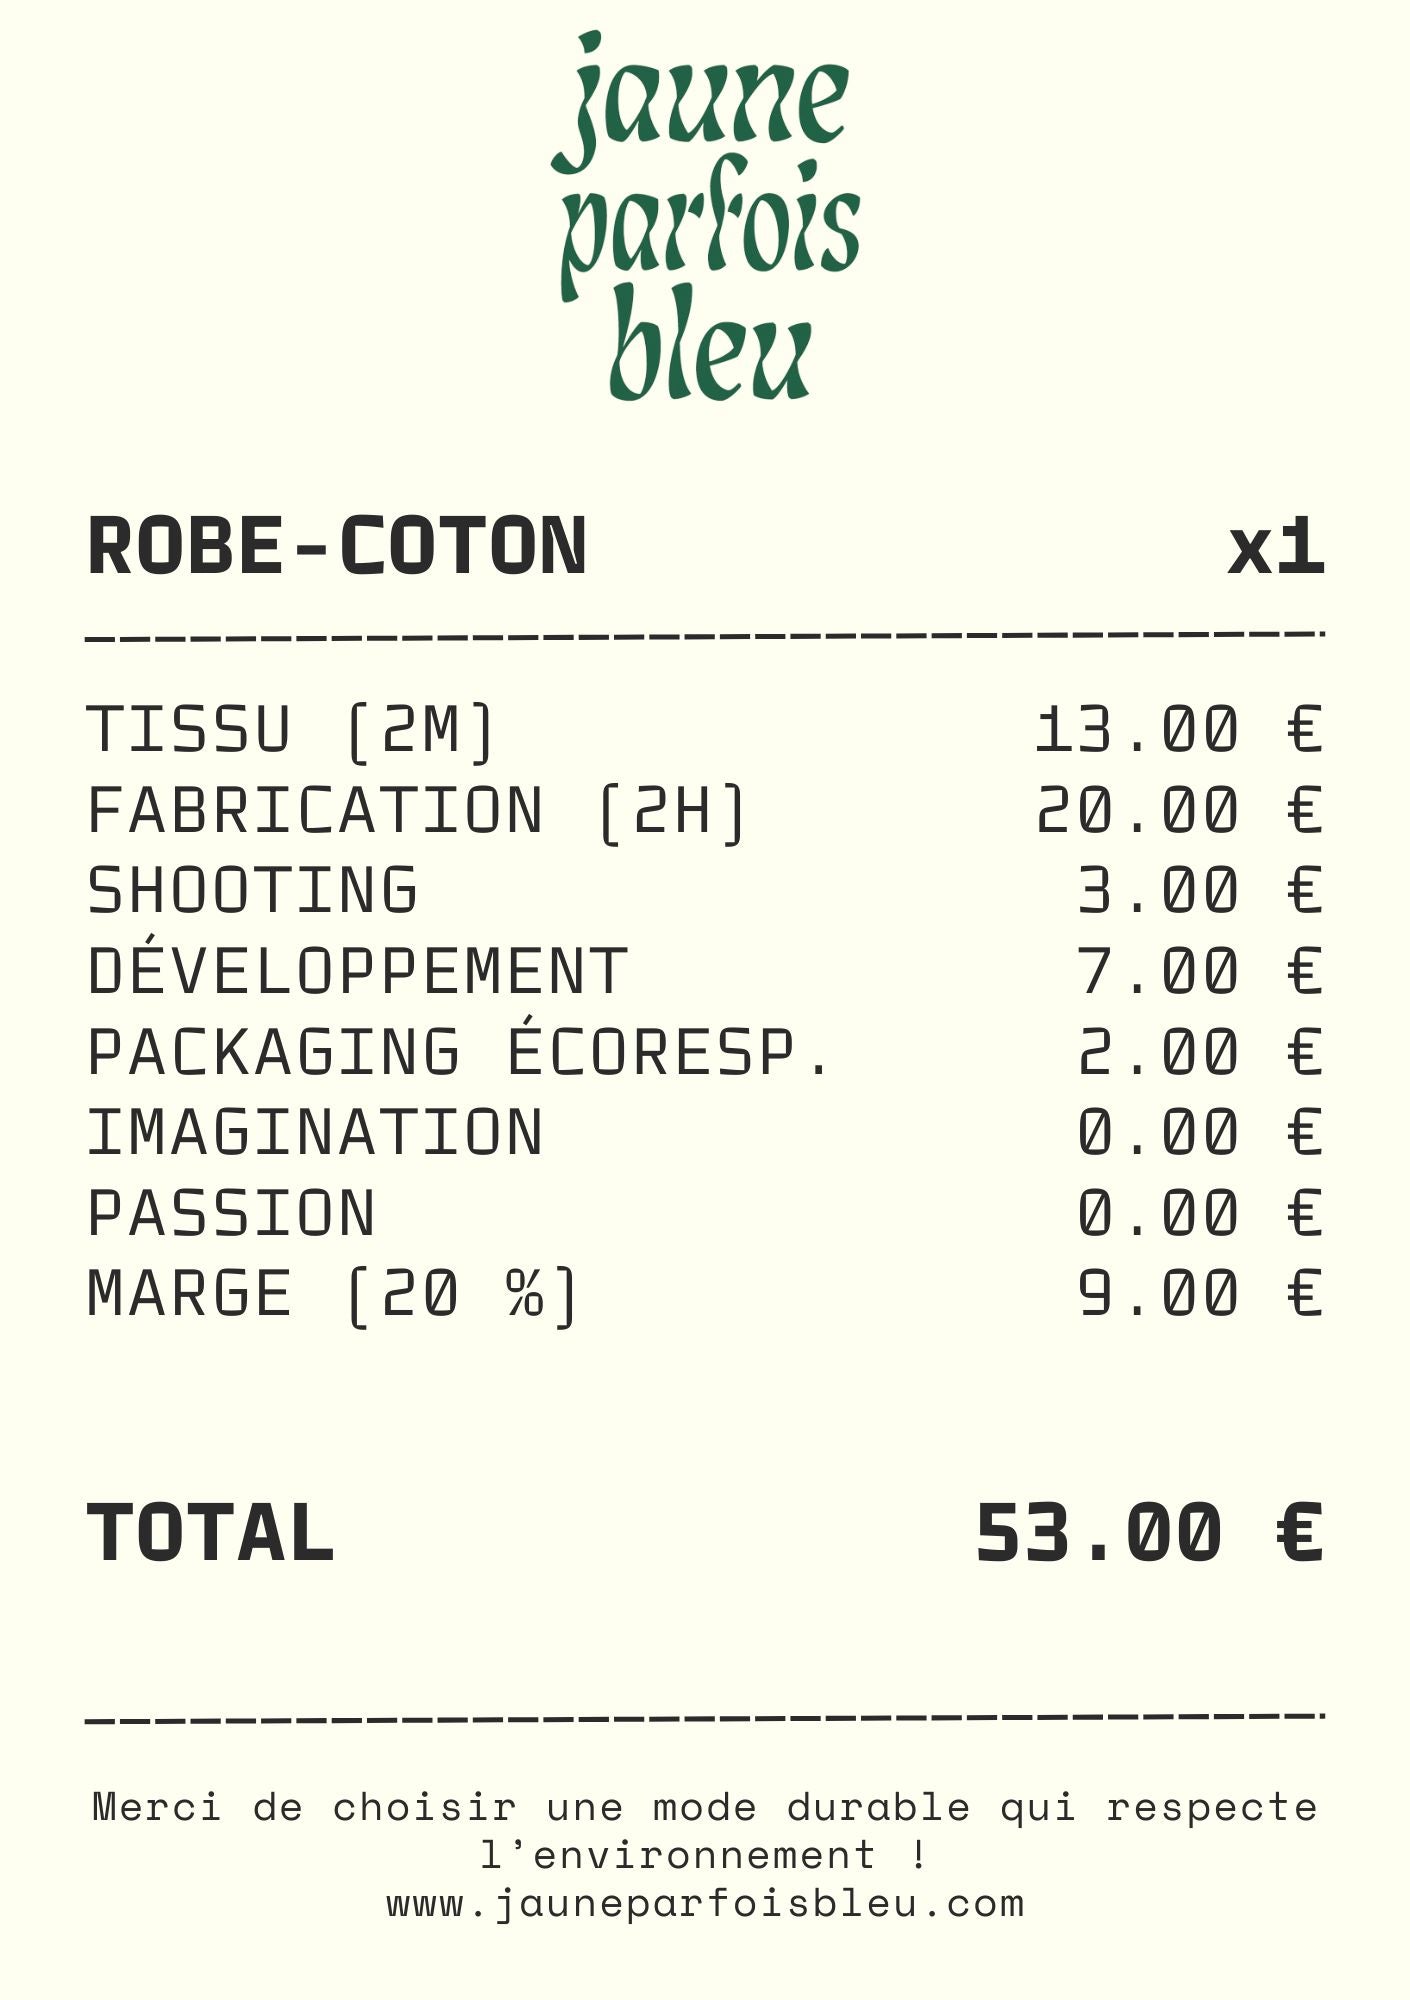Select the PASSION line item
The height and width of the screenshot is (2000, 1410).
pyautogui.click(x=231, y=1214)
